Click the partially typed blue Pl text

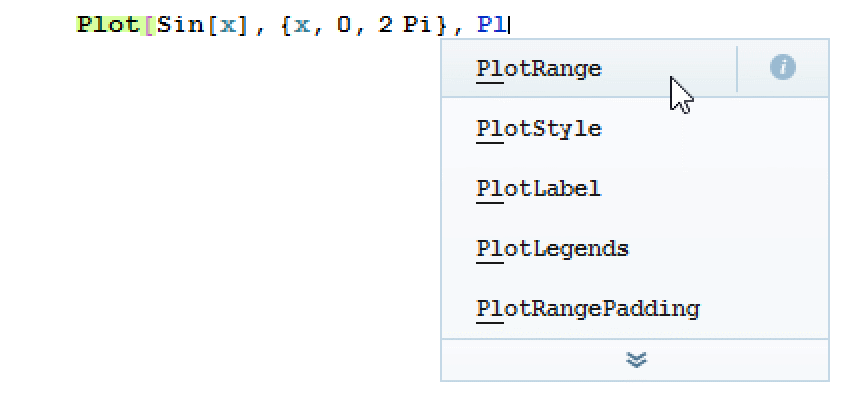tap(491, 25)
